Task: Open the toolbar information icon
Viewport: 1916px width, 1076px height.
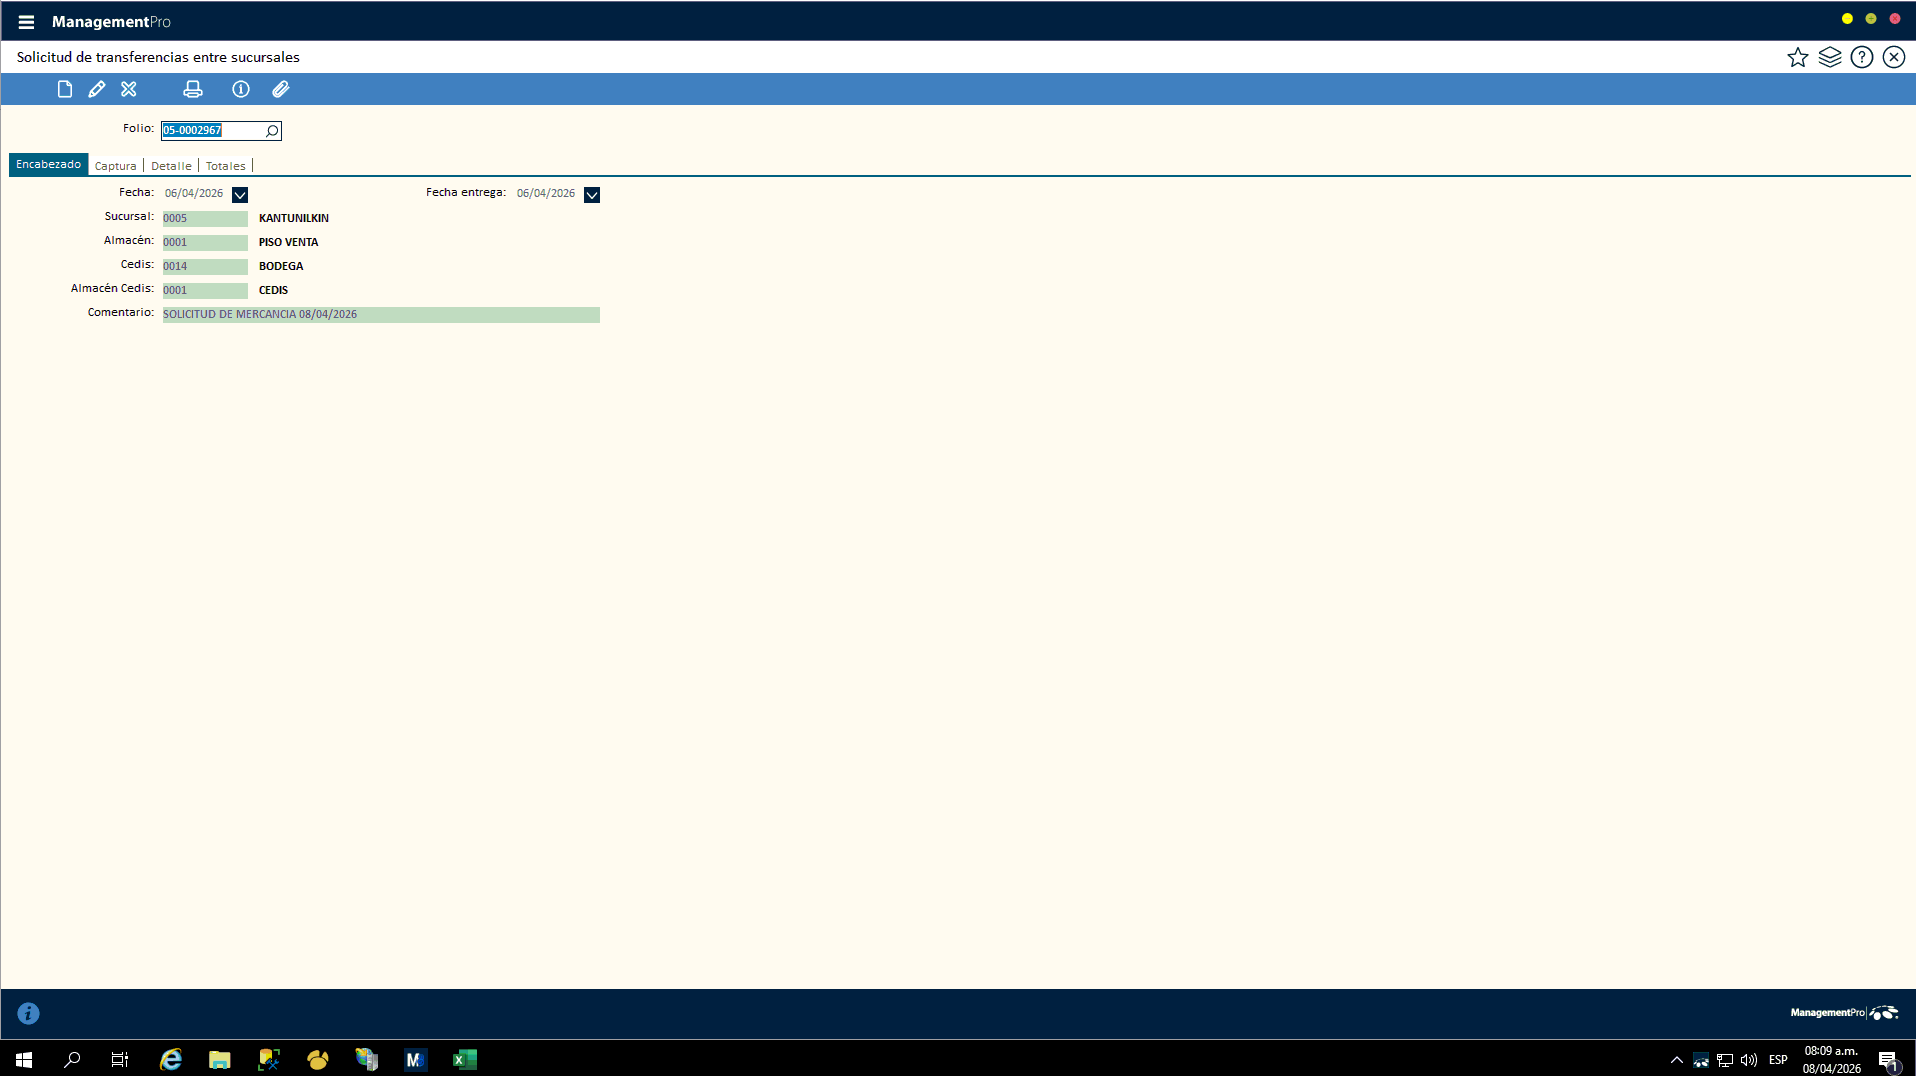Action: (x=241, y=89)
